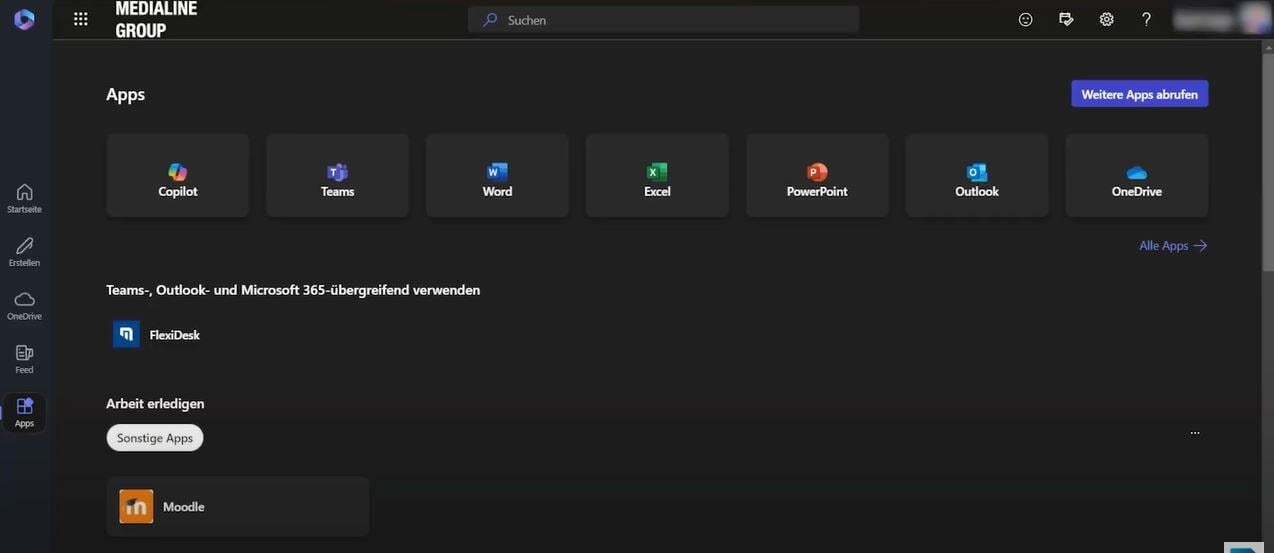The image size is (1274, 553).
Task: Launch Teams from the apps list
Action: (x=337, y=176)
